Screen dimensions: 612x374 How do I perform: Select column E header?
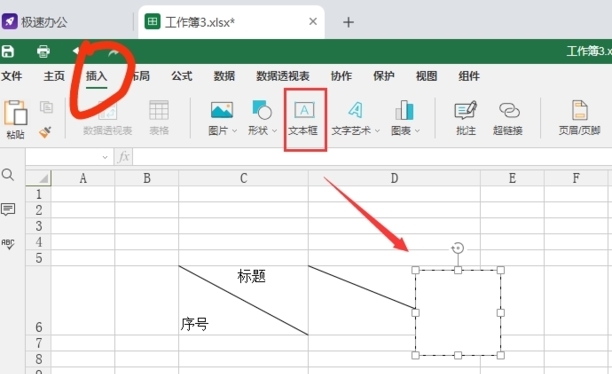512,178
